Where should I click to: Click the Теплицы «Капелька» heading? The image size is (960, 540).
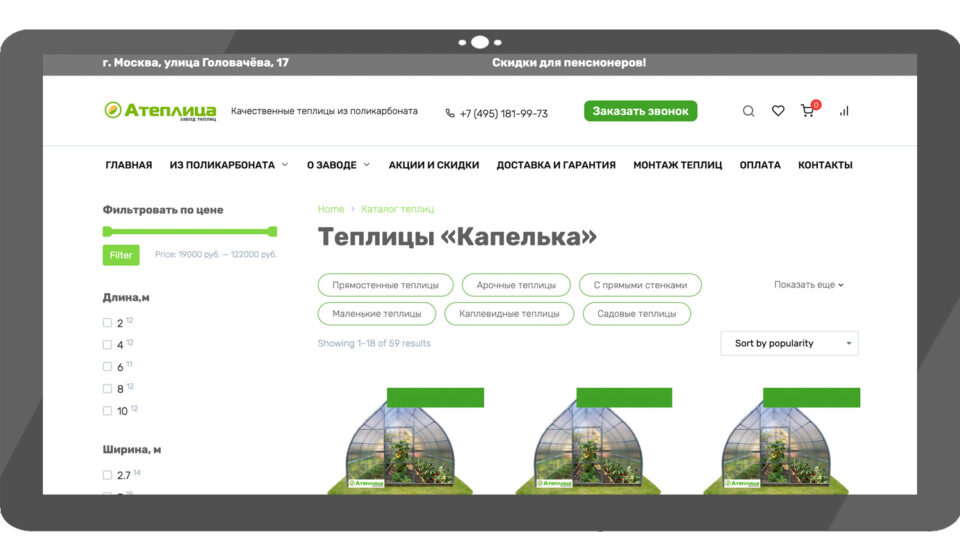[x=457, y=237]
